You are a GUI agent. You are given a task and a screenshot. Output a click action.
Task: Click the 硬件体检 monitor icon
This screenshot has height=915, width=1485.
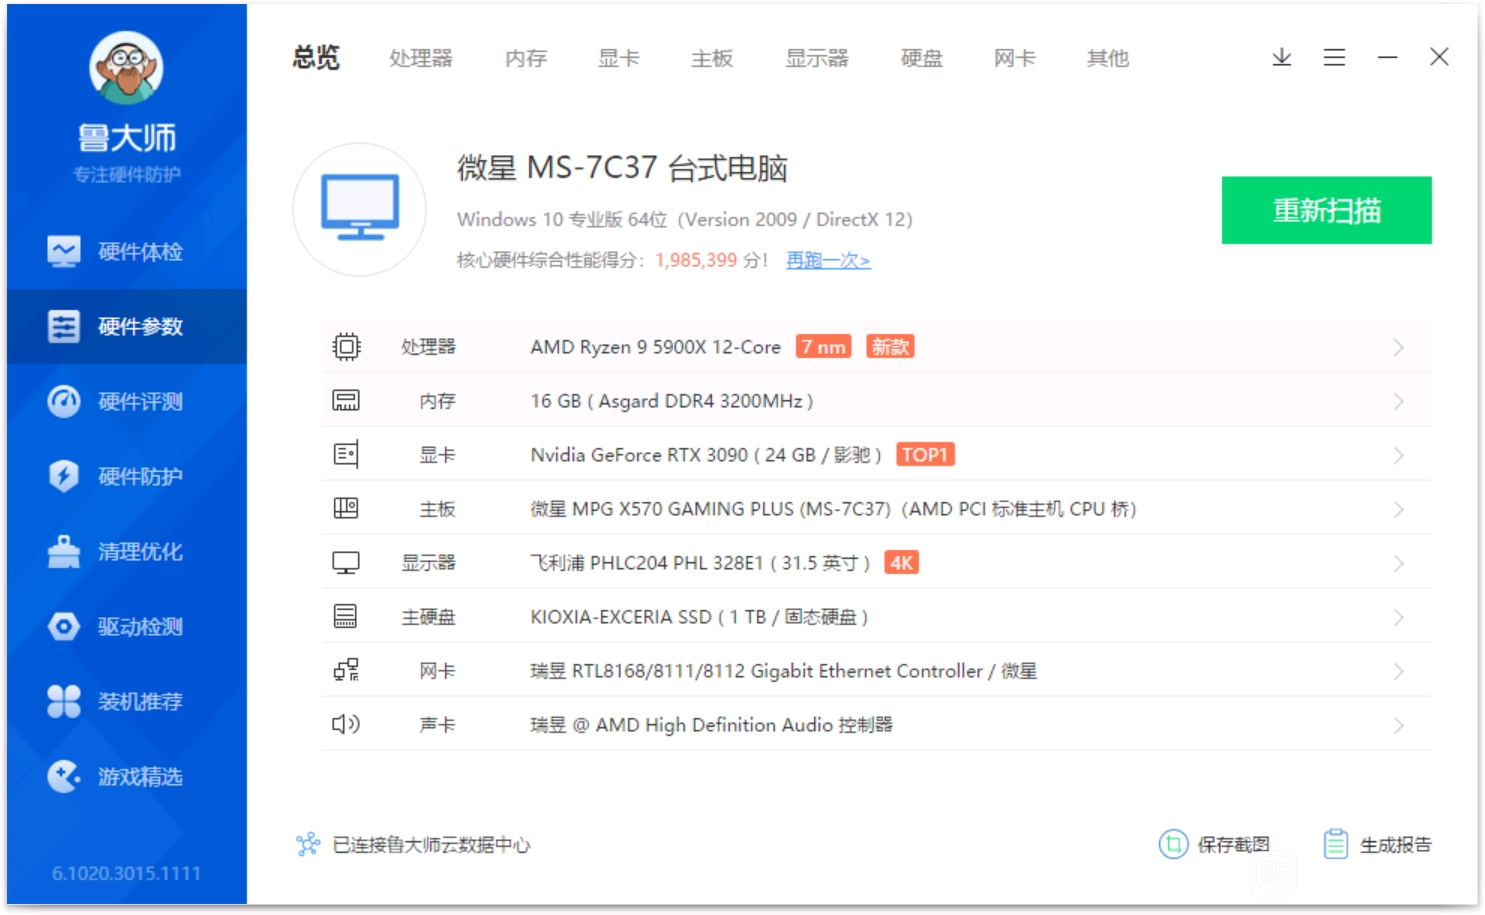64,252
